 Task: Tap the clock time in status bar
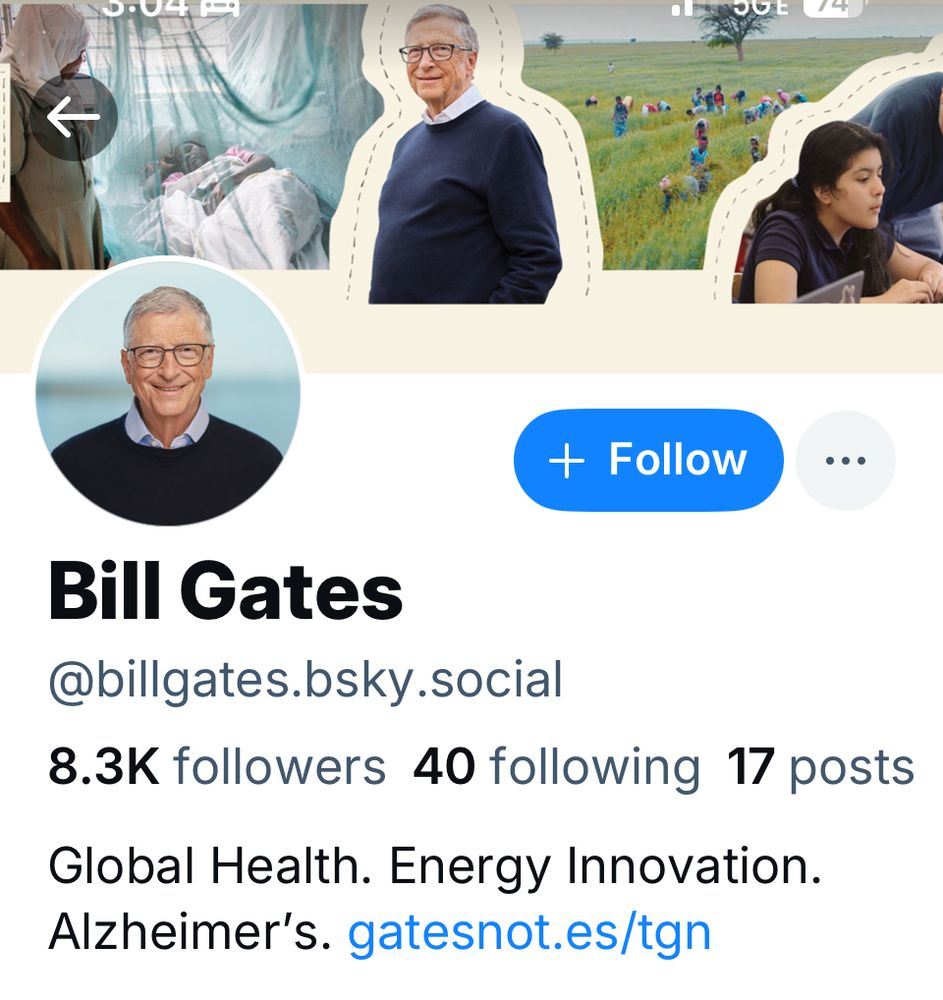pos(145,8)
